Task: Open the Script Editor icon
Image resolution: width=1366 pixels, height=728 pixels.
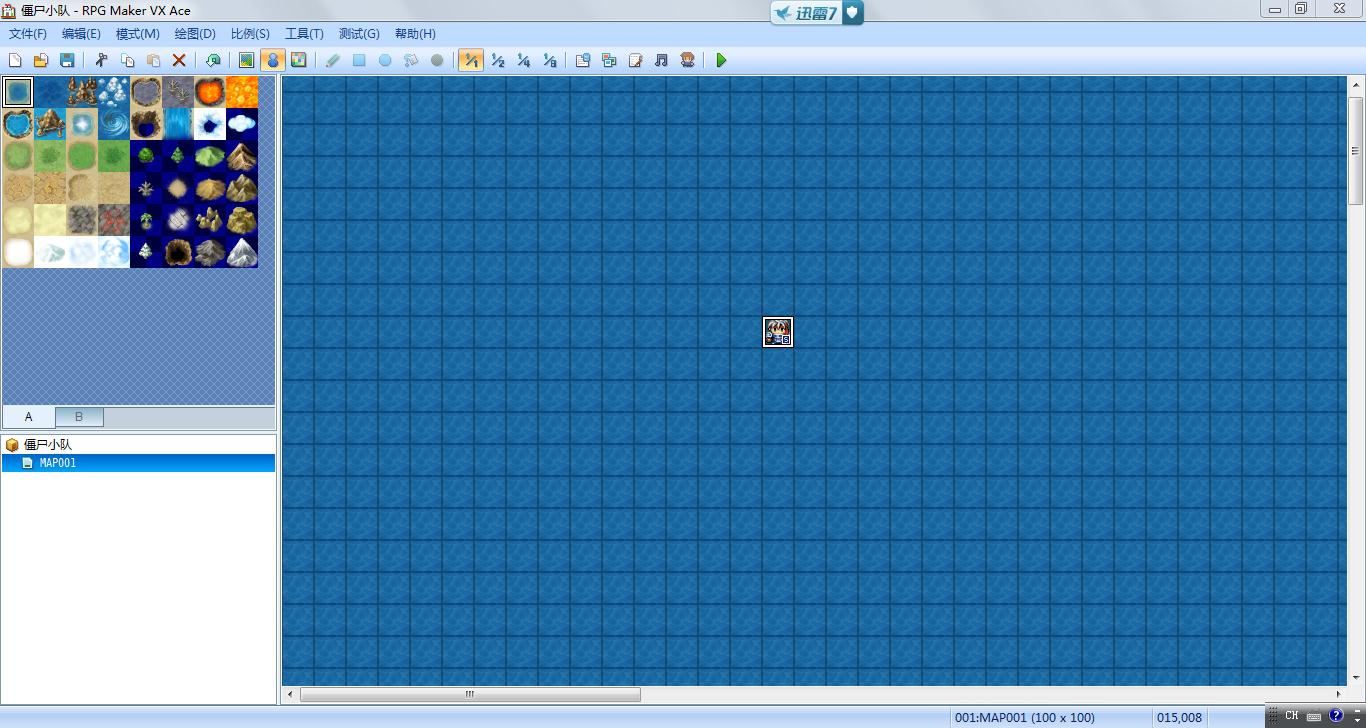Action: (x=635, y=61)
